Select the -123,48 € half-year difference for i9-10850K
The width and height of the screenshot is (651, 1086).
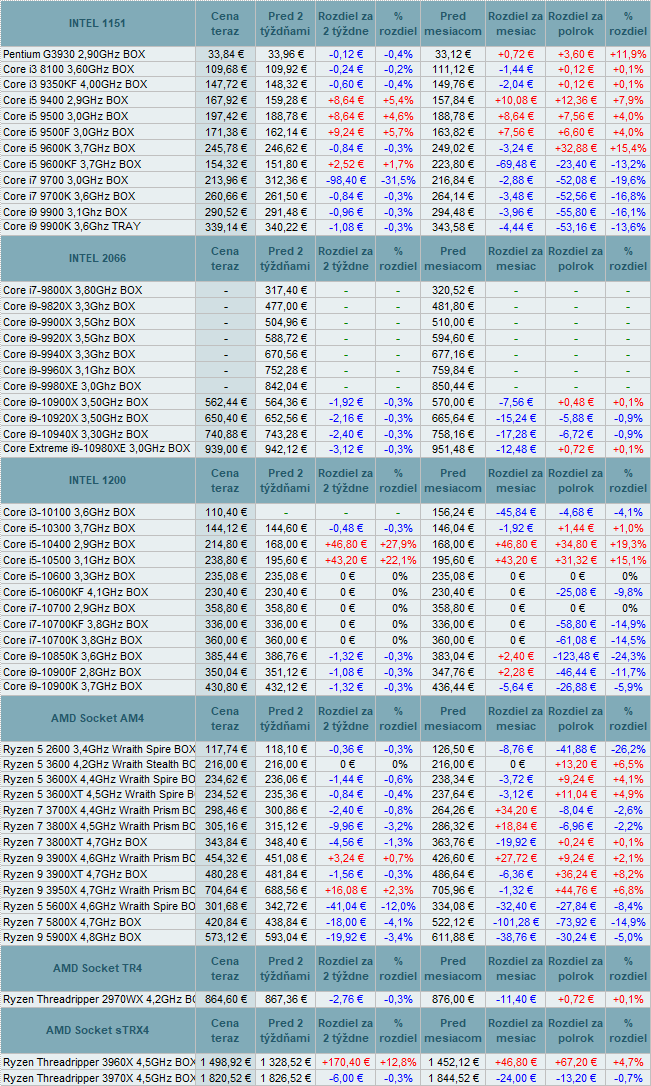click(576, 656)
